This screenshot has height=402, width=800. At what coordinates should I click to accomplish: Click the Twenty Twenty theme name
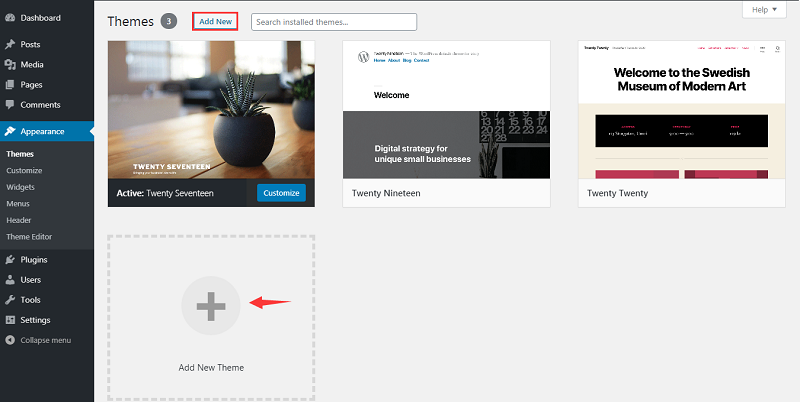(617, 193)
